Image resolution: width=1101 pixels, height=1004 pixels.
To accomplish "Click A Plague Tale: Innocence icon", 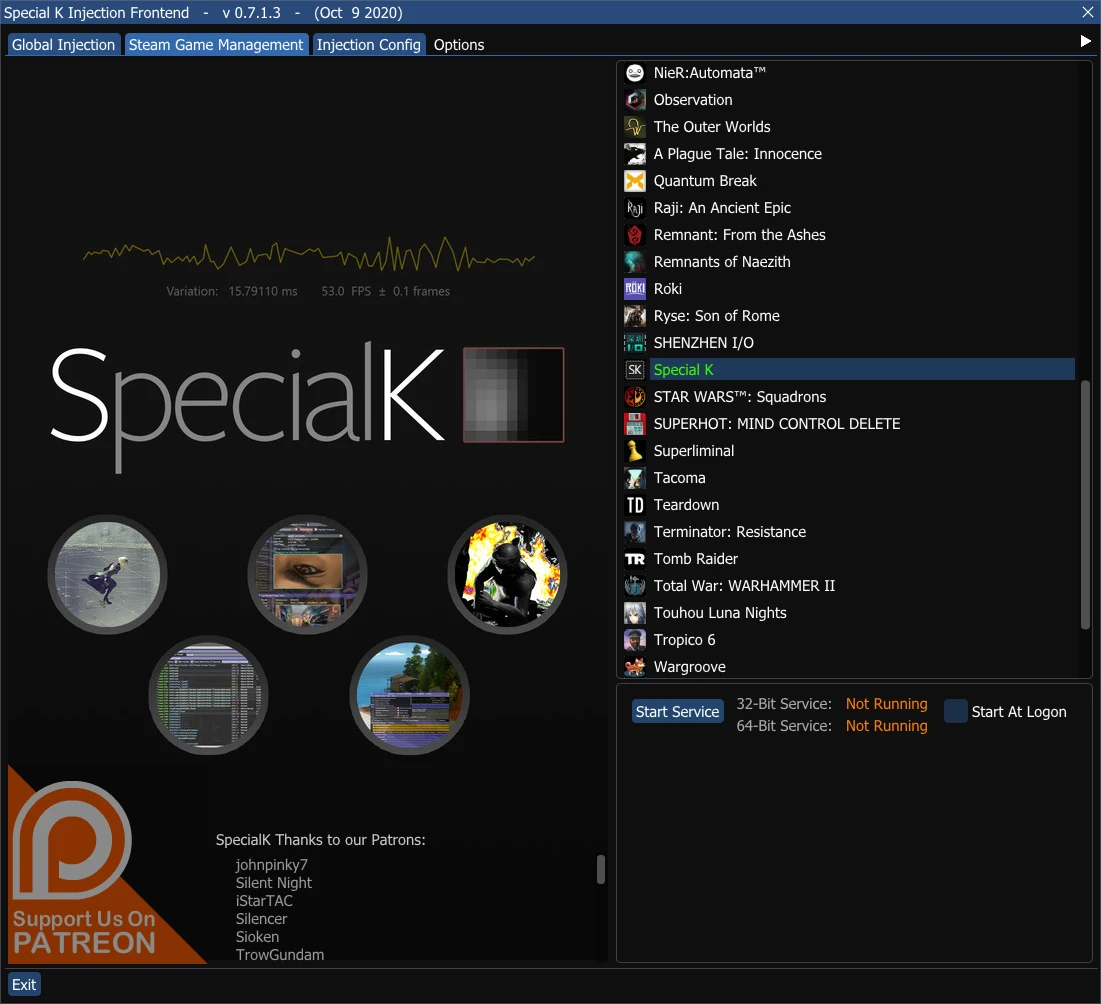I will point(635,154).
